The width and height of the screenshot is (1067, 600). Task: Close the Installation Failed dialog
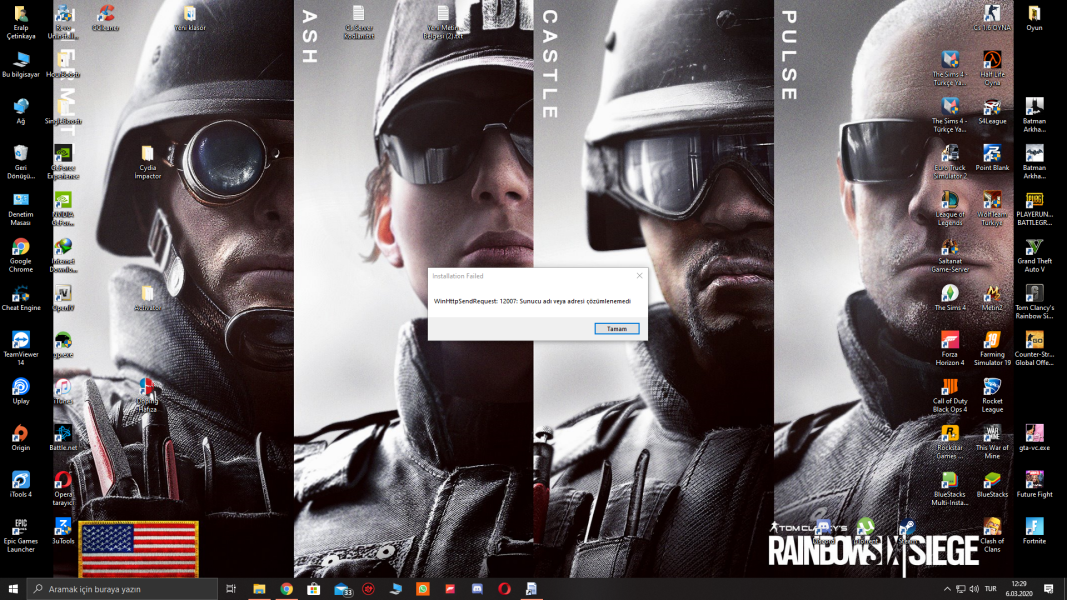pyautogui.click(x=639, y=275)
